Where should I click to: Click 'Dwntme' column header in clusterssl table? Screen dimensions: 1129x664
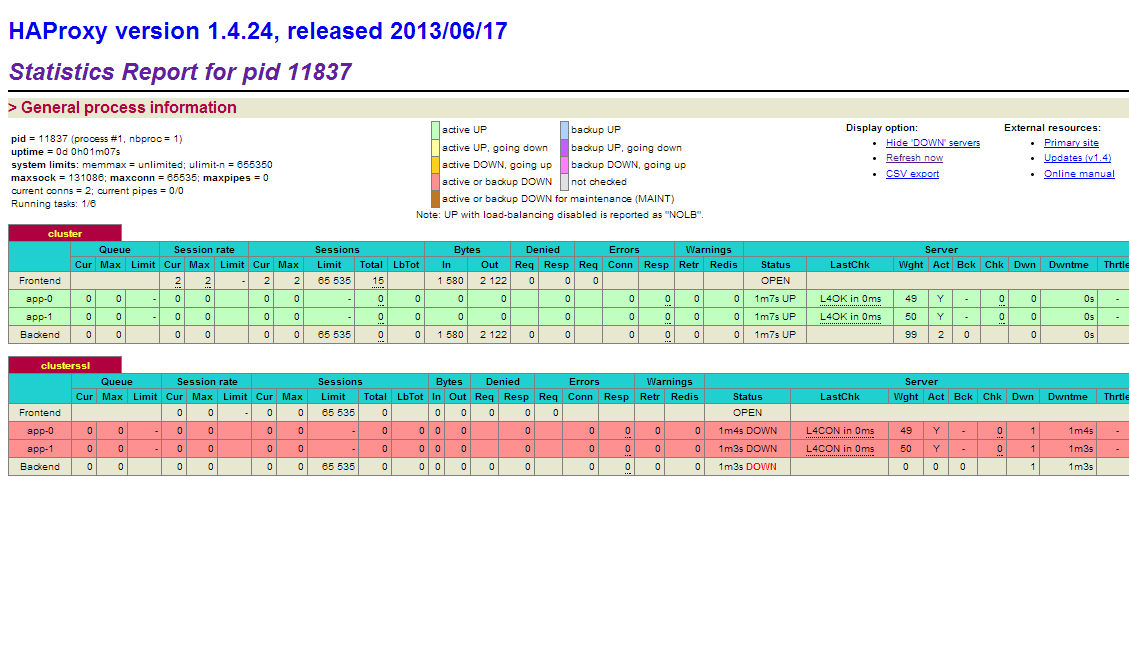tap(1067, 397)
